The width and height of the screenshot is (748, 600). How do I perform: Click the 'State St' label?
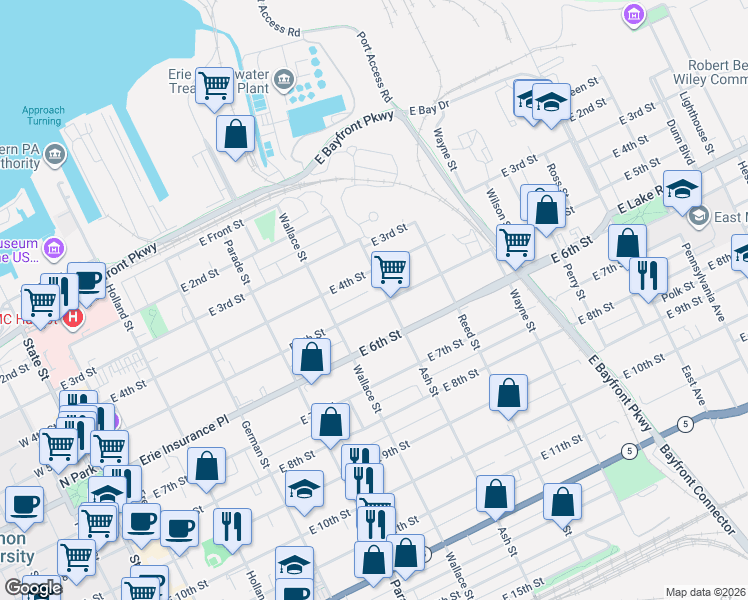pyautogui.click(x=35, y=359)
